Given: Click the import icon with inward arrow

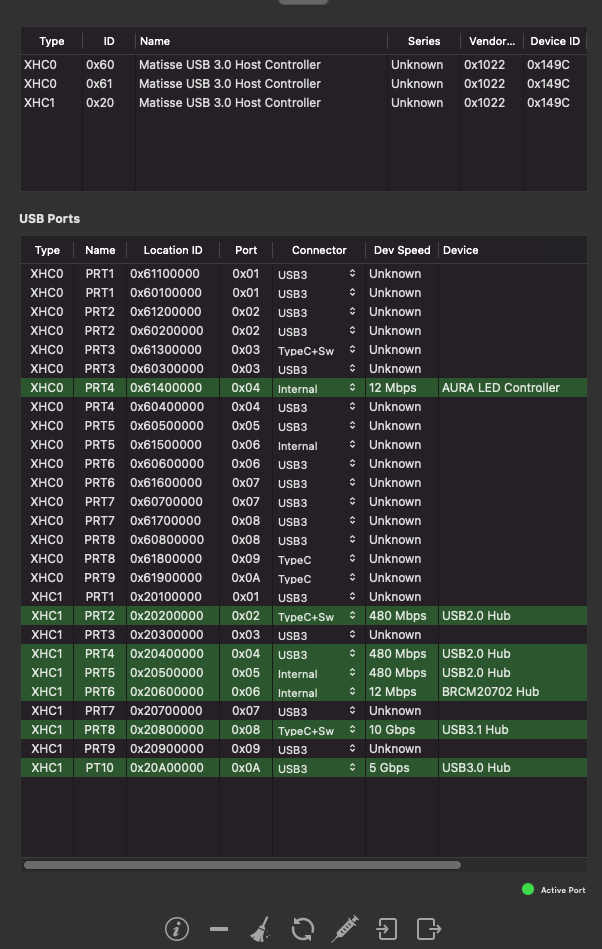Looking at the screenshot, I should (x=387, y=929).
